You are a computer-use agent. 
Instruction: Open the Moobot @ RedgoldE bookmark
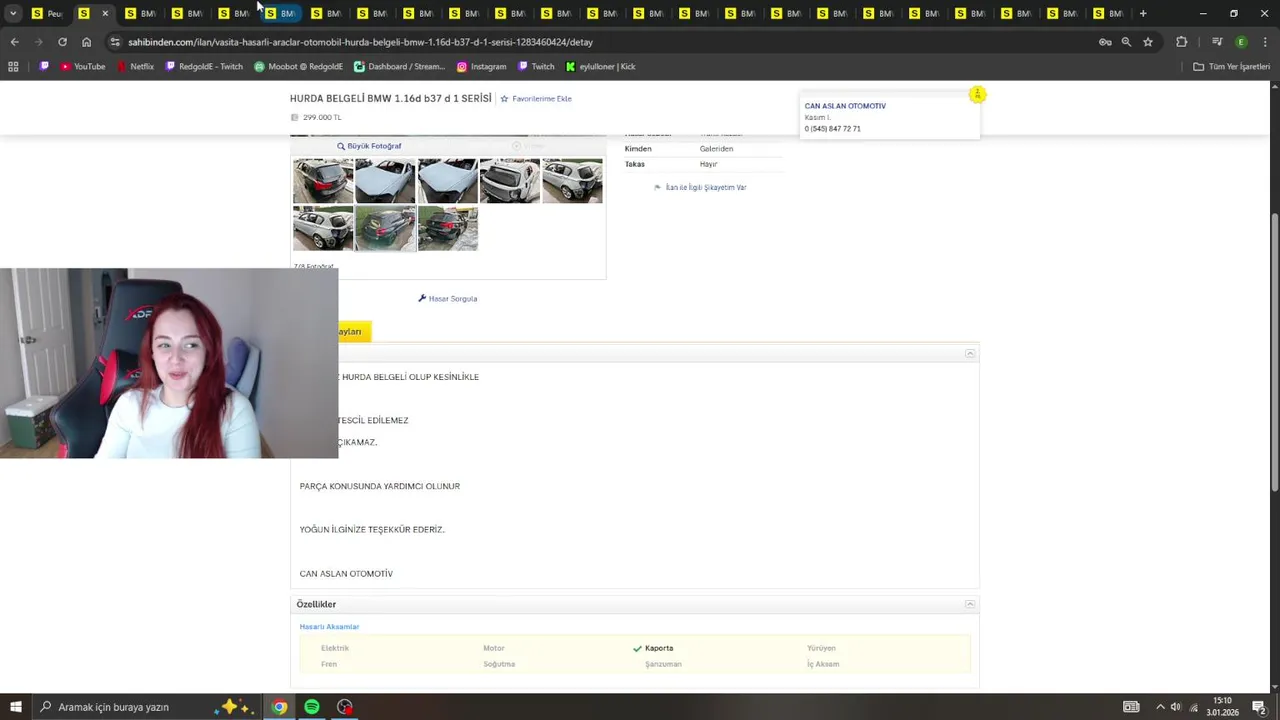298,67
